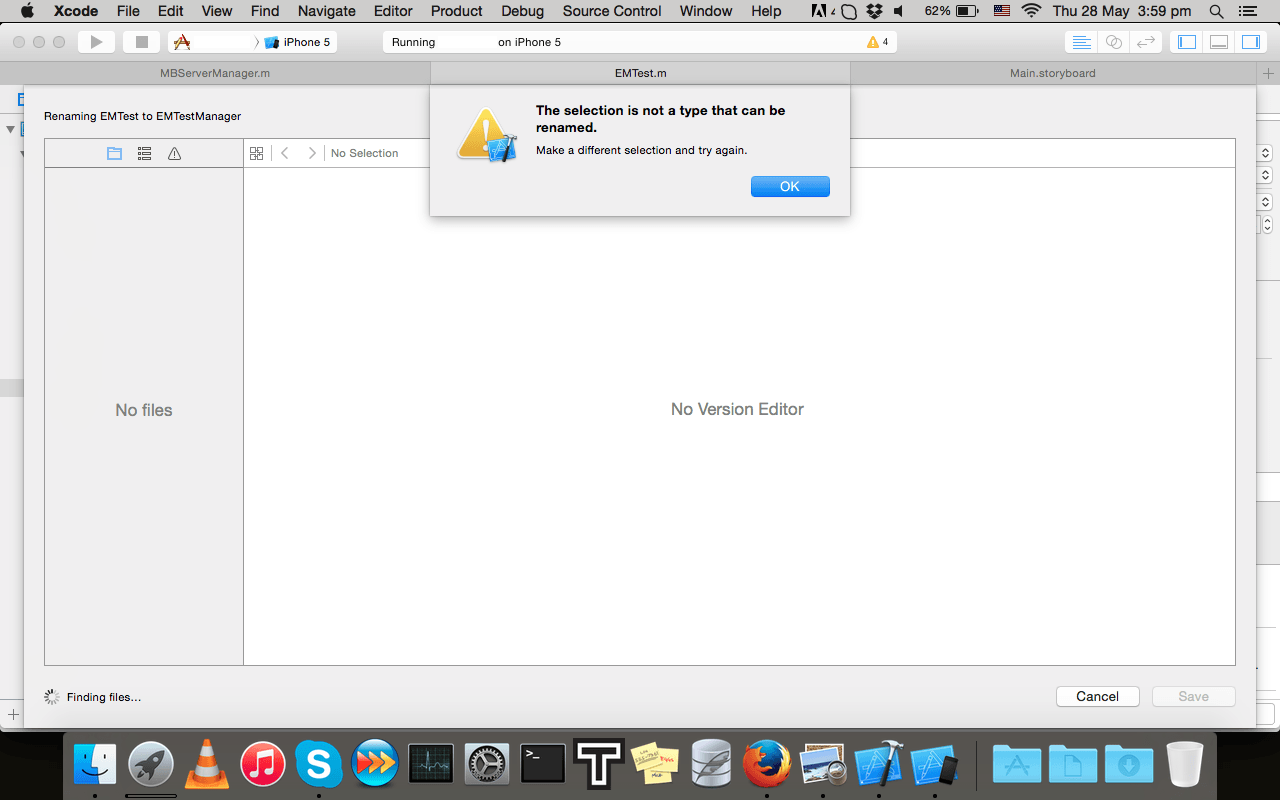Open the Apple menu

pos(27,11)
